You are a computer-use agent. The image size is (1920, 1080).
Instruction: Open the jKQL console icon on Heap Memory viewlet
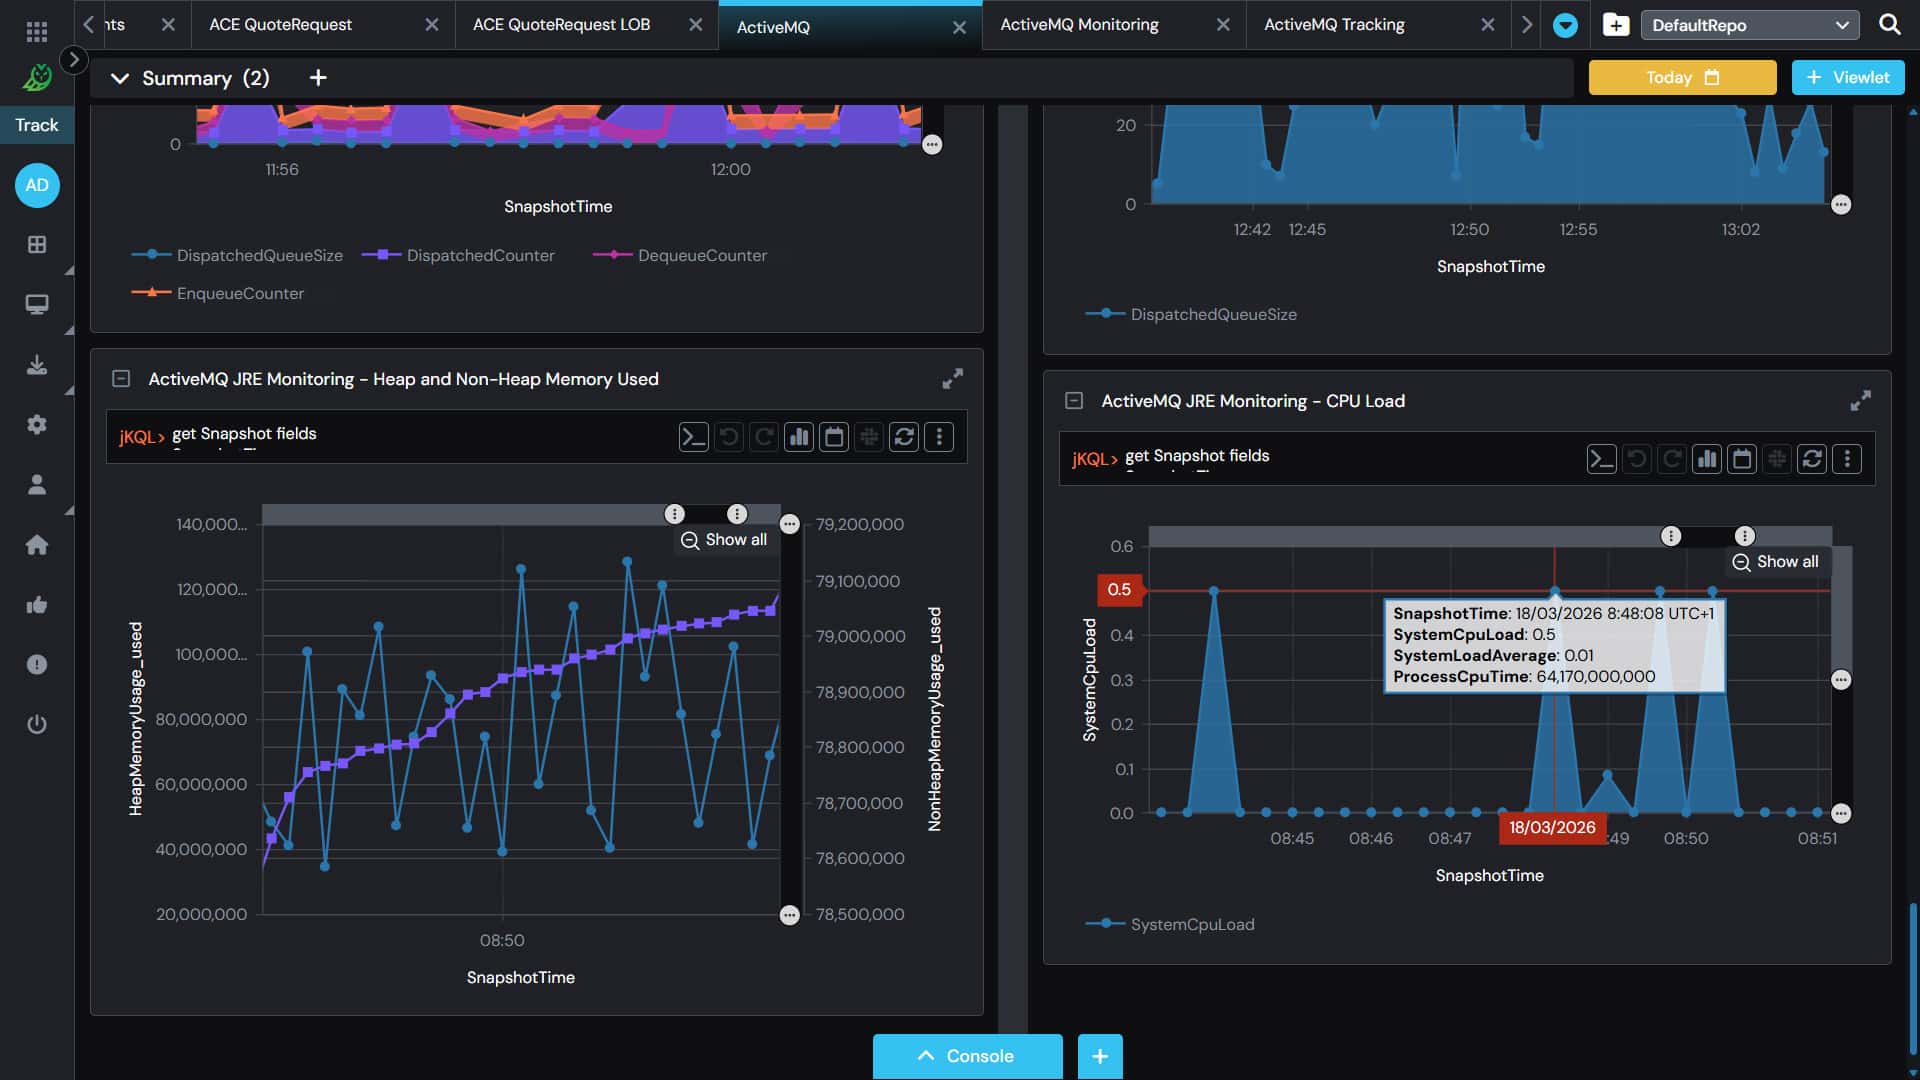[694, 437]
